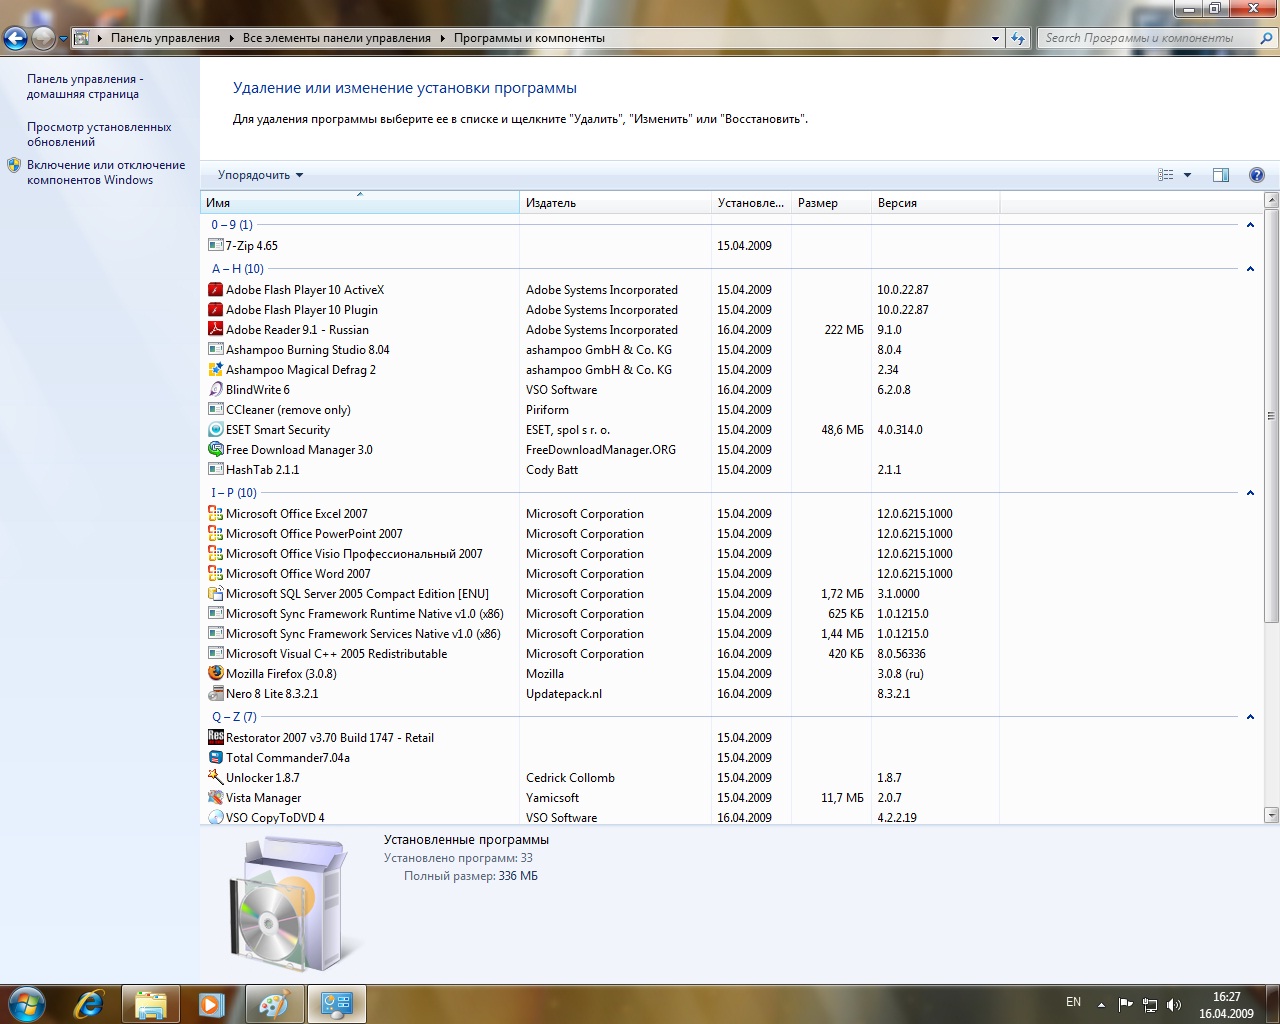This screenshot has width=1280, height=1024.
Task: Open Просмотр установленных обновлений link
Action: point(99,134)
